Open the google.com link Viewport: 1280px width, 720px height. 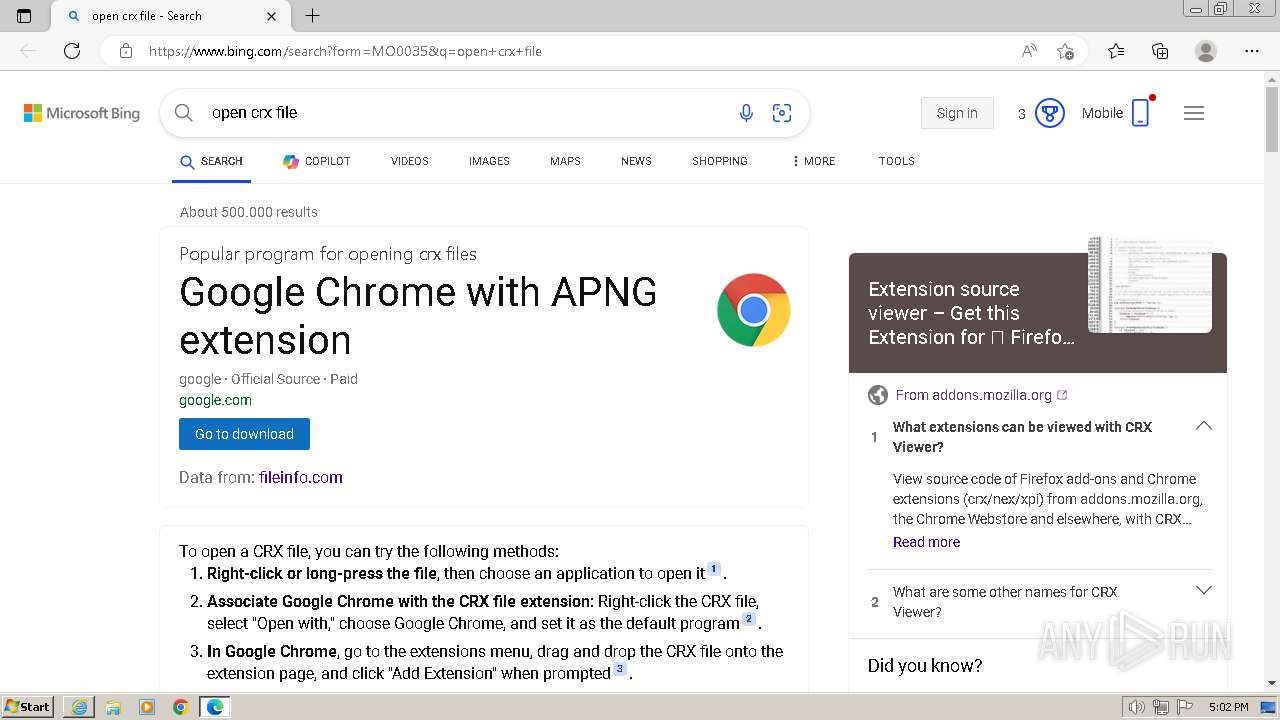(x=215, y=400)
